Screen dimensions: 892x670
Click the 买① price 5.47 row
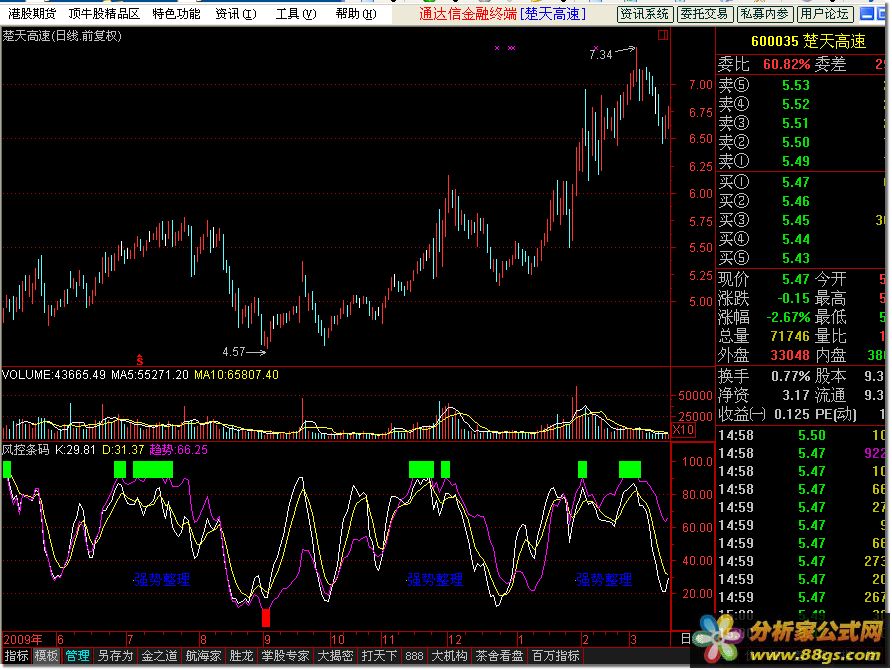(x=800, y=182)
